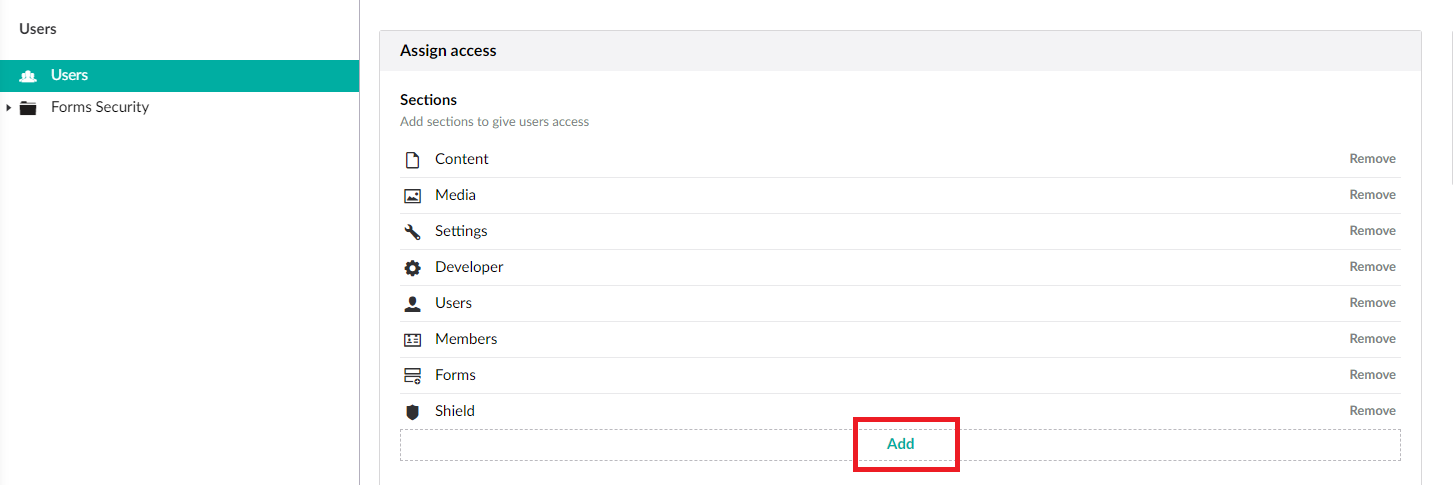Click the Settings wrench icon

click(x=412, y=232)
